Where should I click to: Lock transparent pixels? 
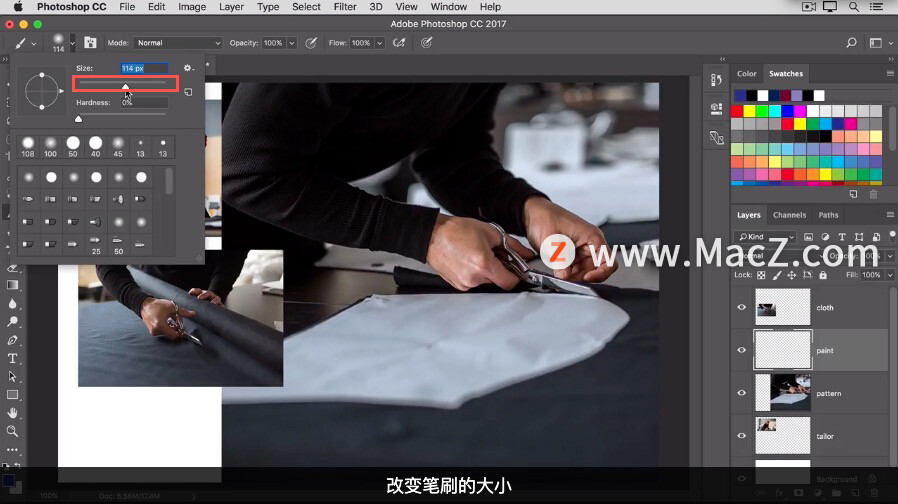click(761, 275)
